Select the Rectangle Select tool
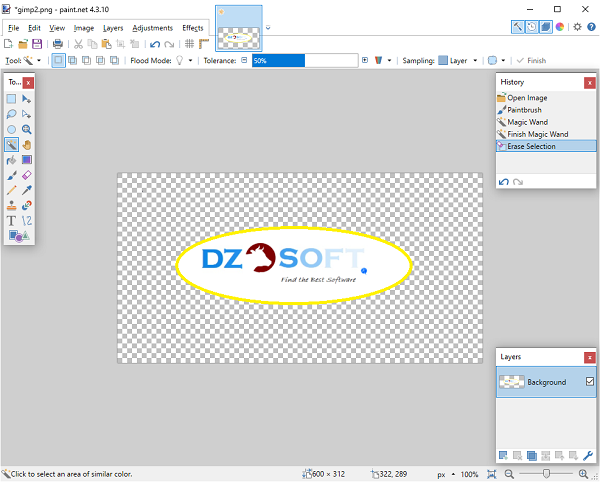 pyautogui.click(x=11, y=99)
